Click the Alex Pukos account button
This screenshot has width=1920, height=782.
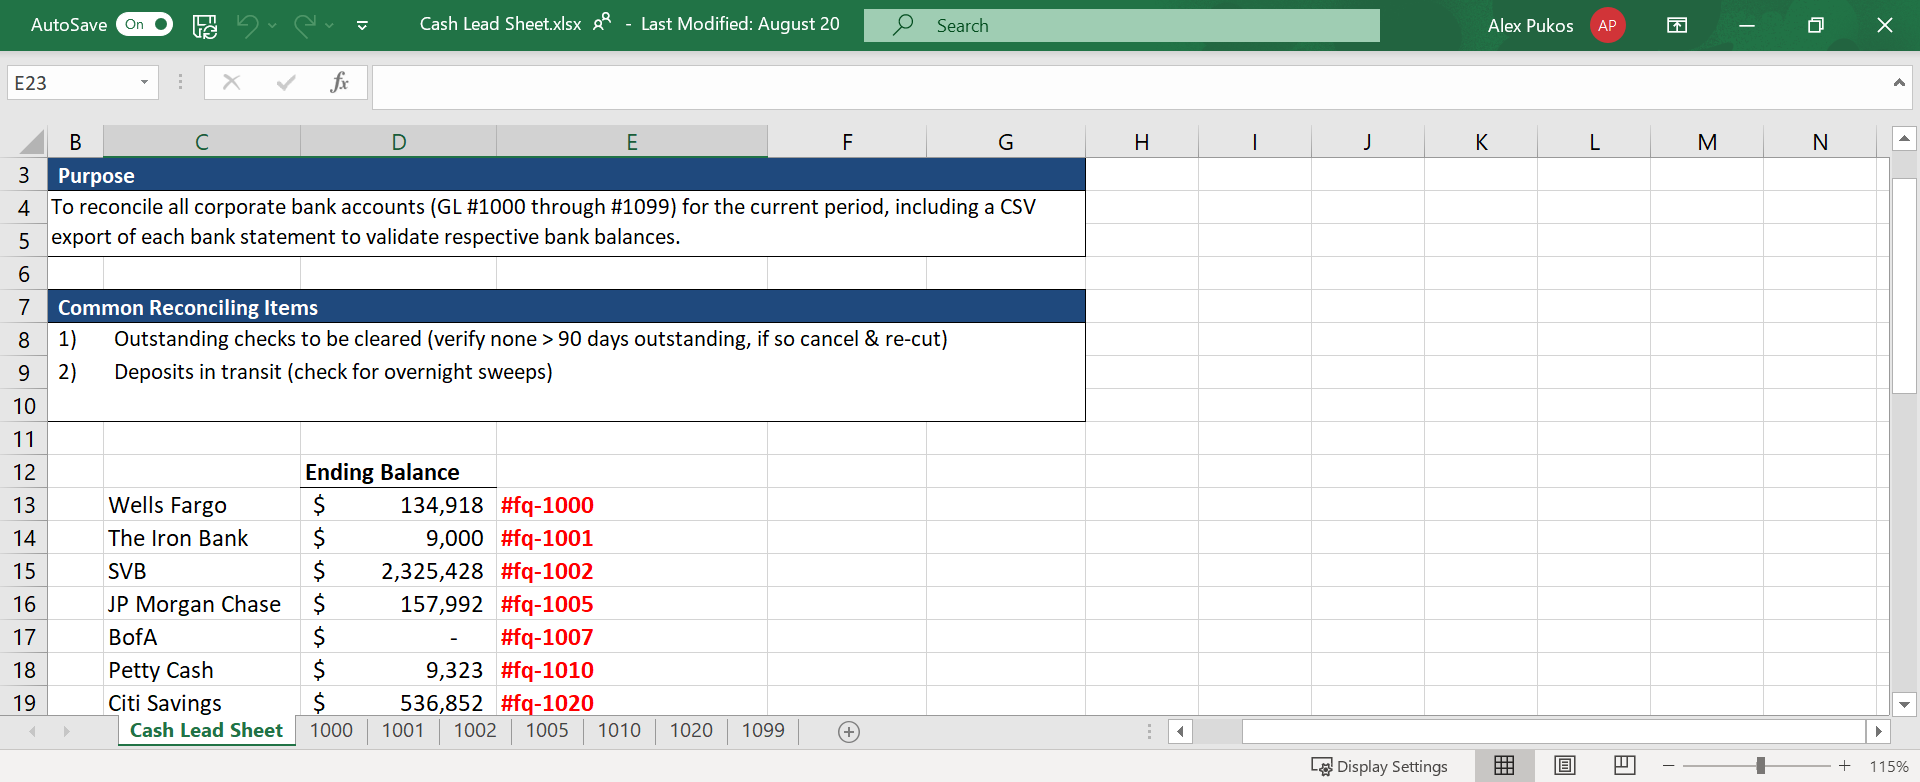1556,26
